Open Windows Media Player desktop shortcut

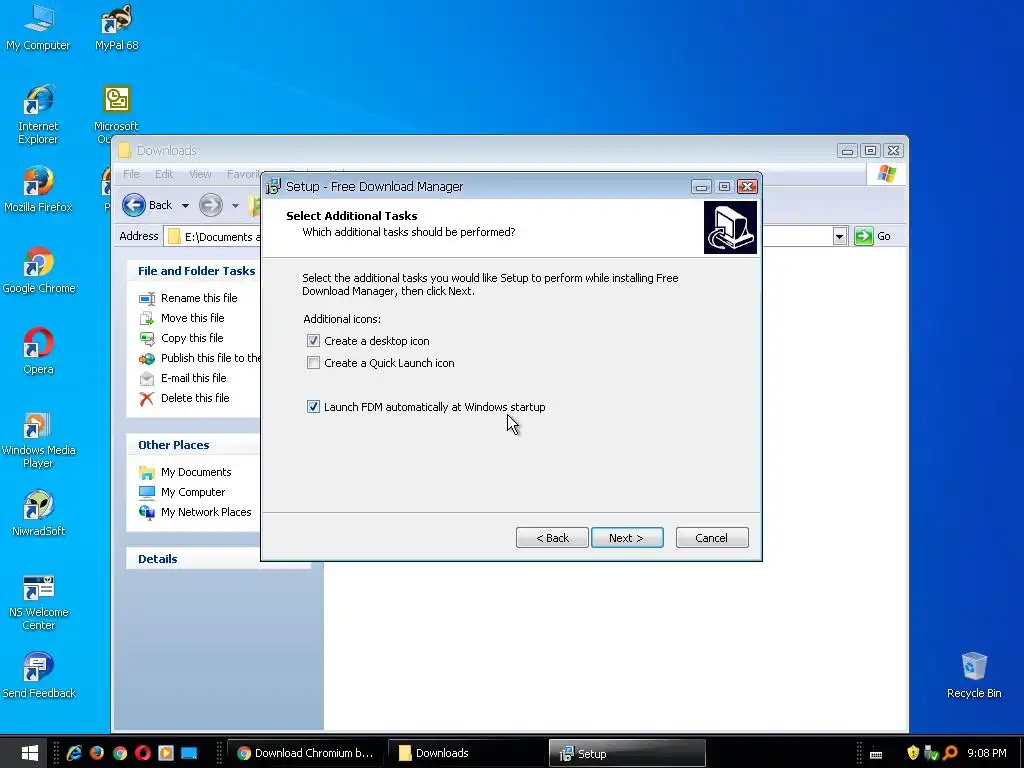38,439
